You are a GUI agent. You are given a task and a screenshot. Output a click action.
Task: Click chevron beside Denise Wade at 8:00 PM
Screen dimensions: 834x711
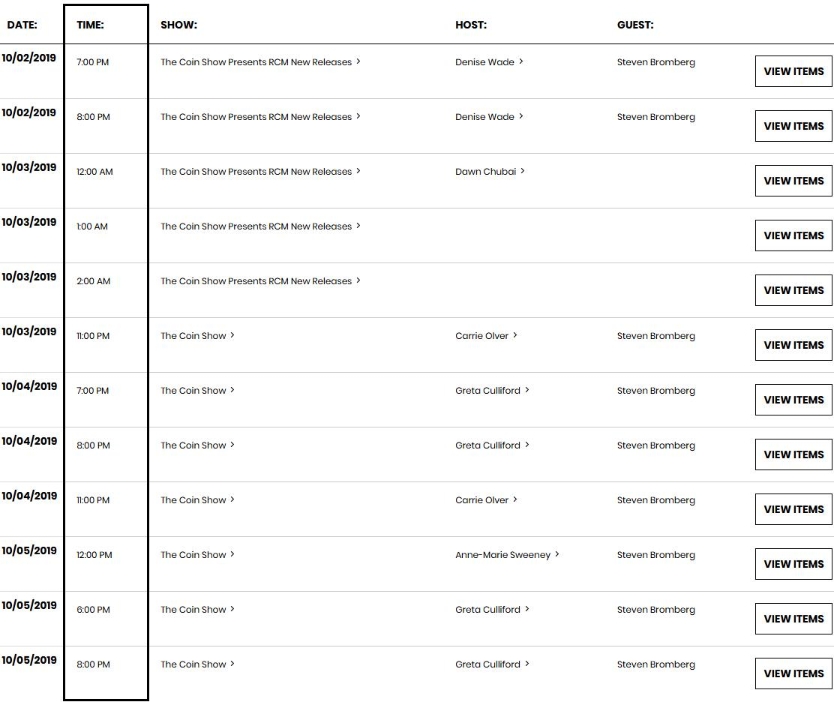click(521, 116)
